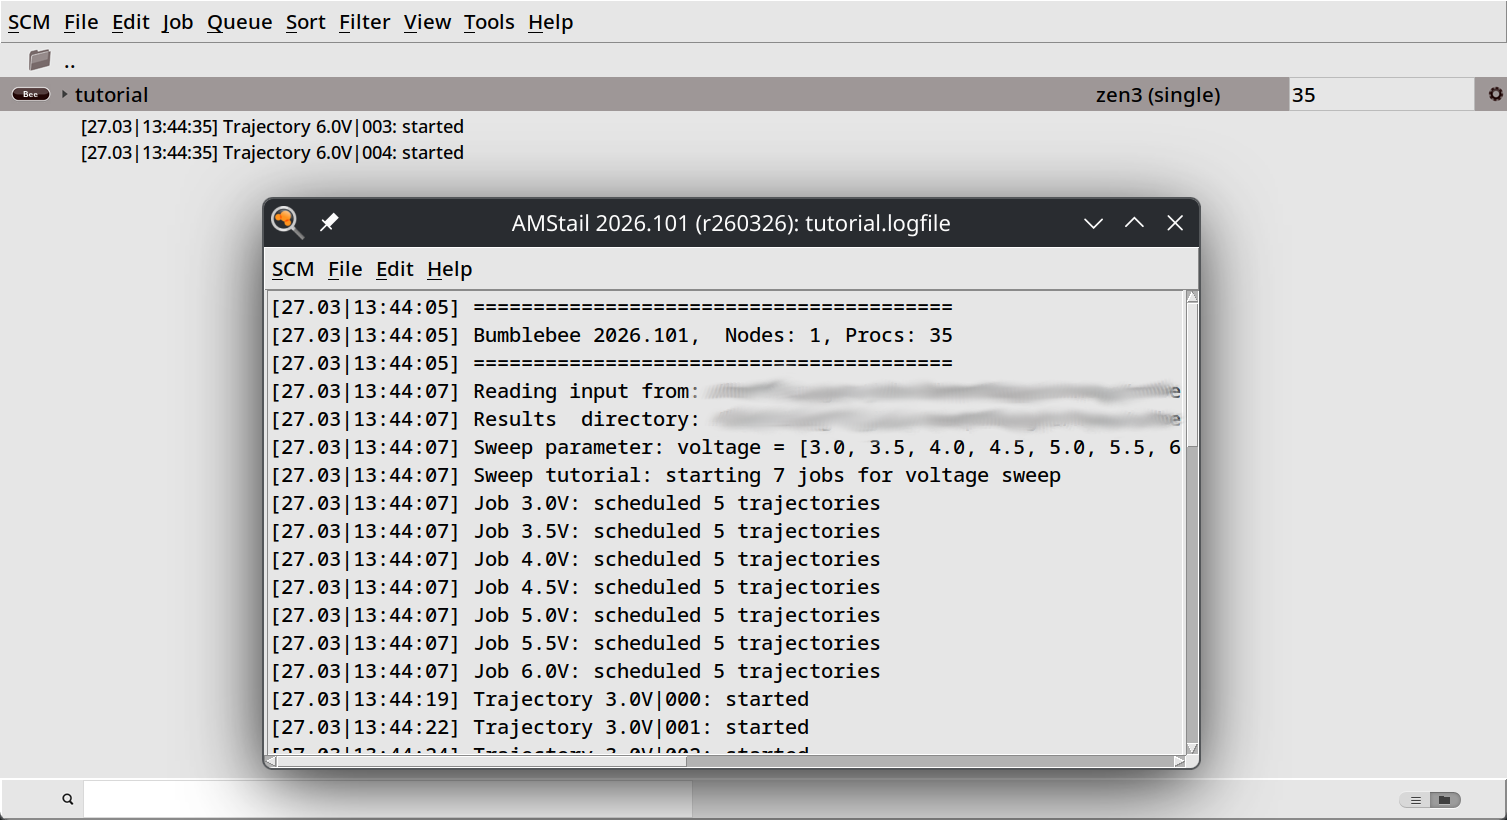
Task: Click the job status gear icon
Action: 1495,94
